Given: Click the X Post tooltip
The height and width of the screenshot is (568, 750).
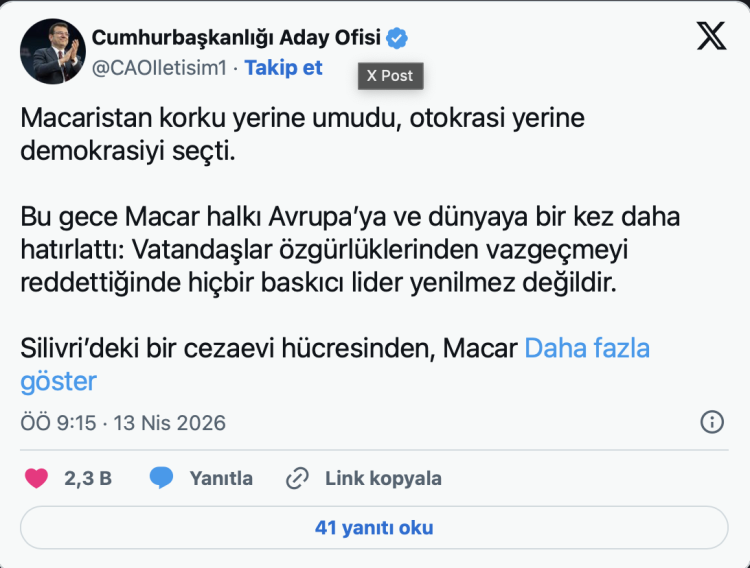Looking at the screenshot, I should [x=390, y=75].
